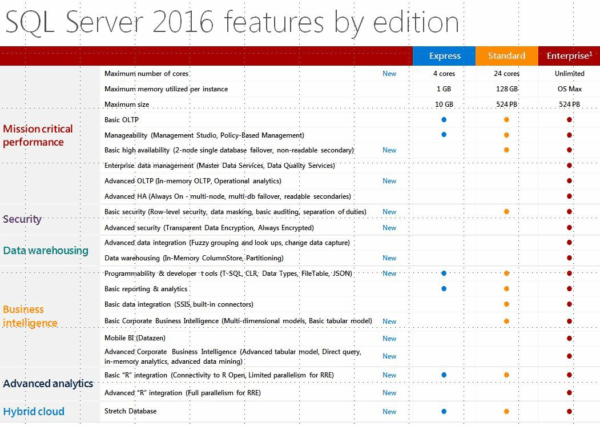Click the Enterprise dot for Mobile BI (Datazen)
The image size is (600, 426).
tap(569, 339)
